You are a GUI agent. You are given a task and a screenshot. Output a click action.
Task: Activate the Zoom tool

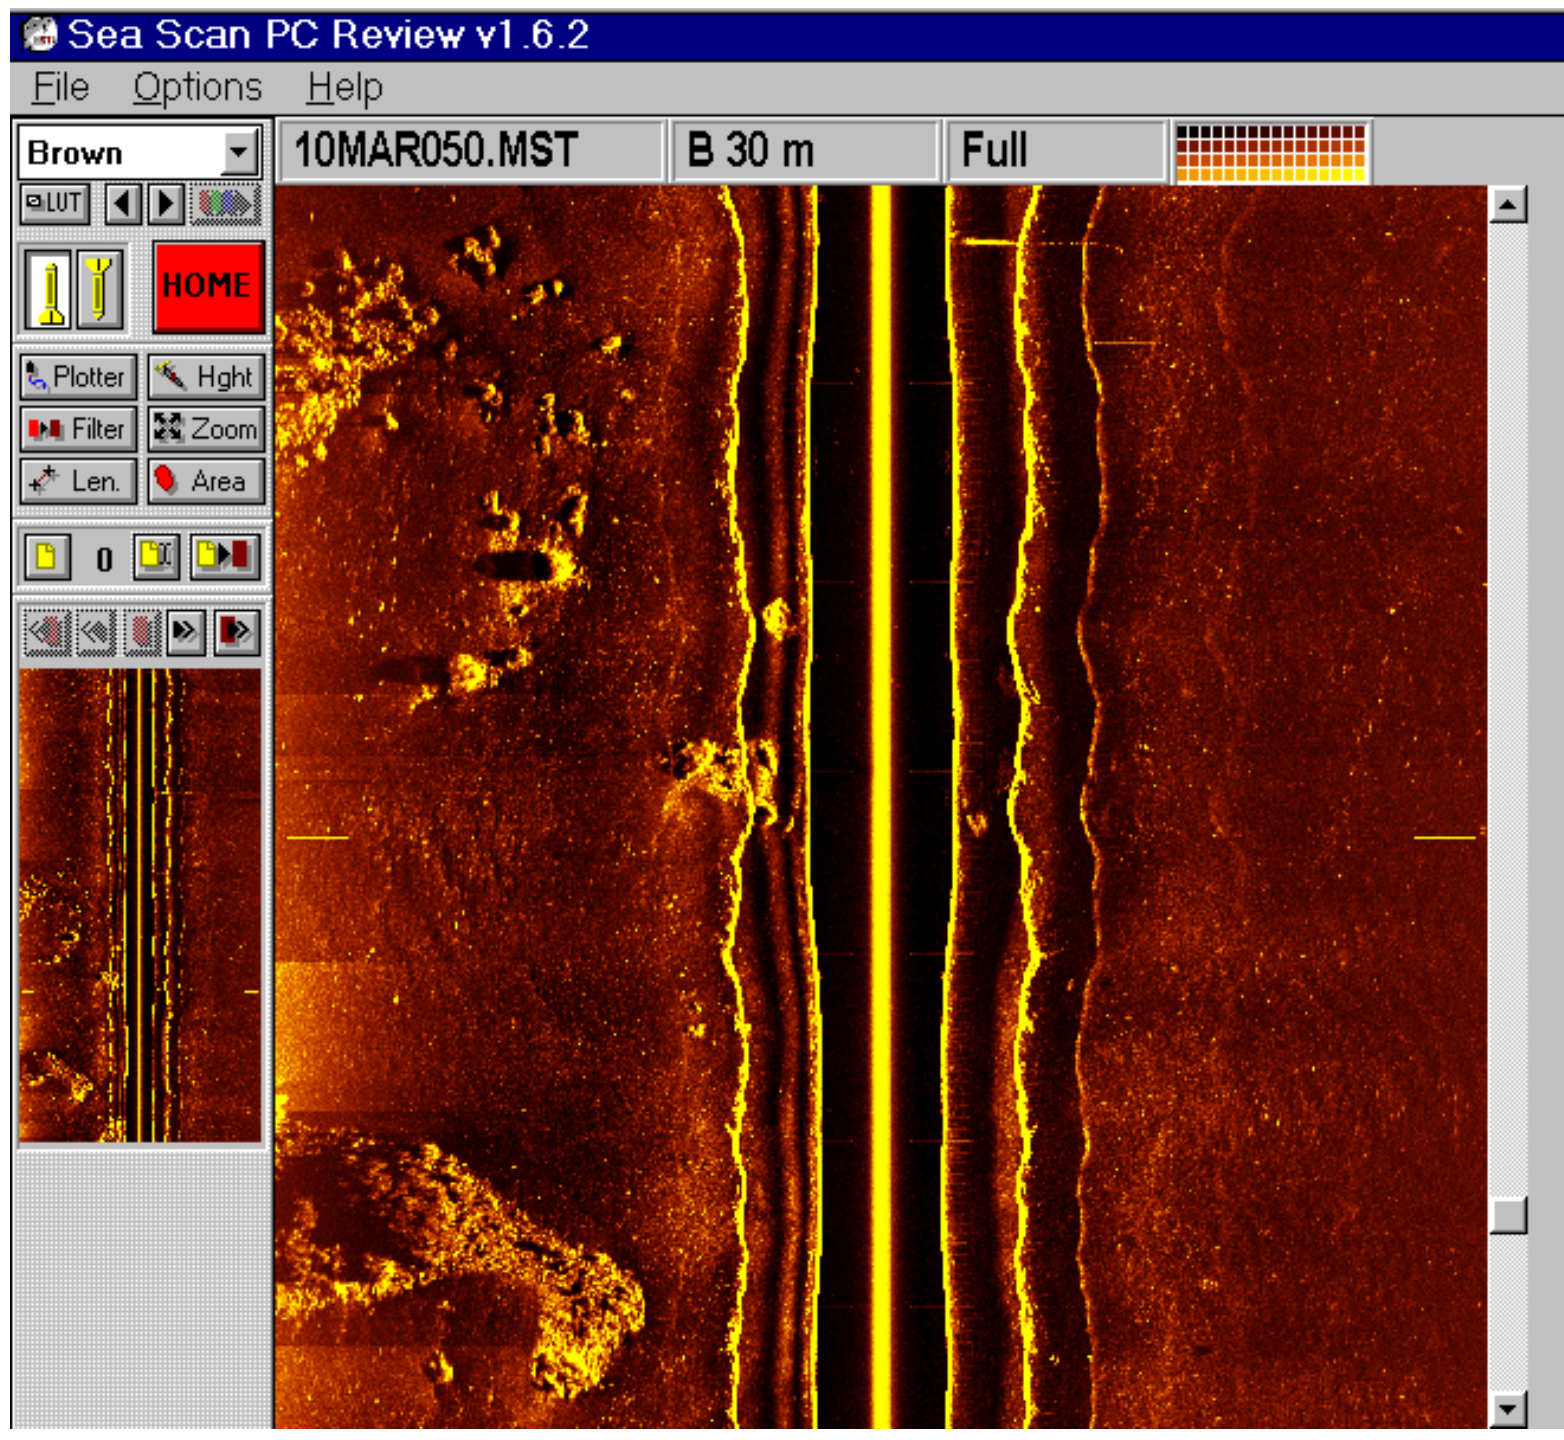tap(207, 429)
